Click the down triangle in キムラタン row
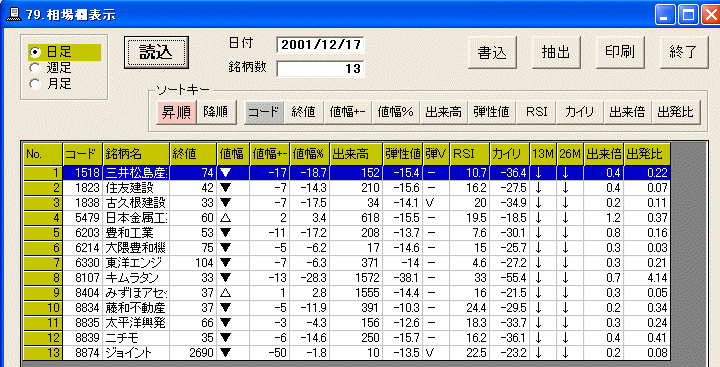The height and width of the screenshot is (367, 720). click(x=225, y=278)
